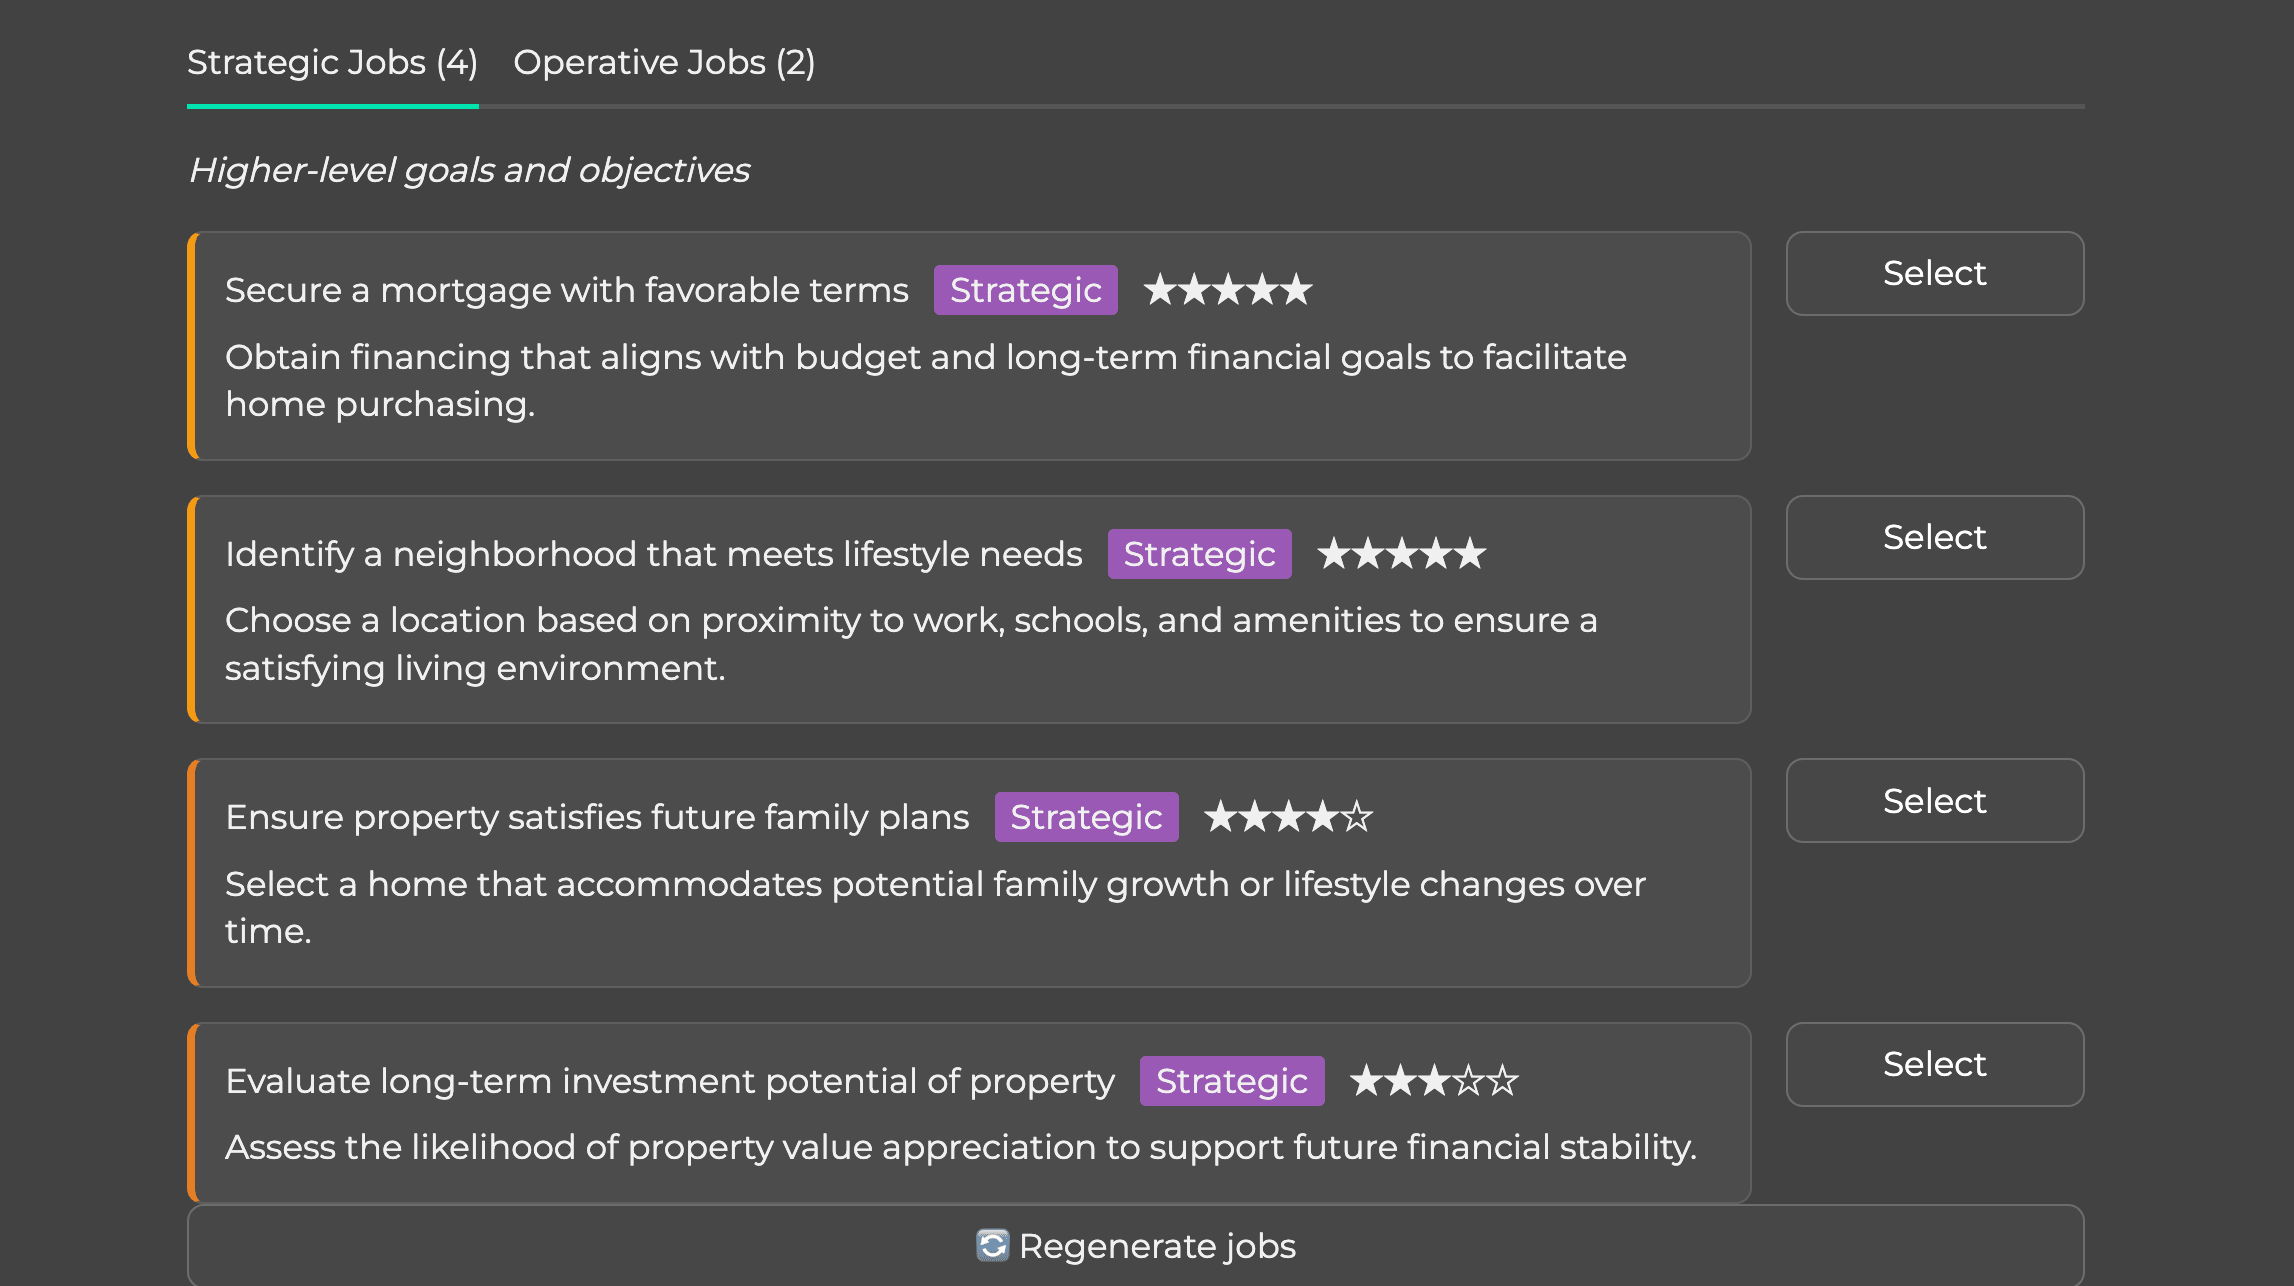Open the 'Secure a mortgage with favorable terms' card
This screenshot has width=2294, height=1286.
click(969, 346)
